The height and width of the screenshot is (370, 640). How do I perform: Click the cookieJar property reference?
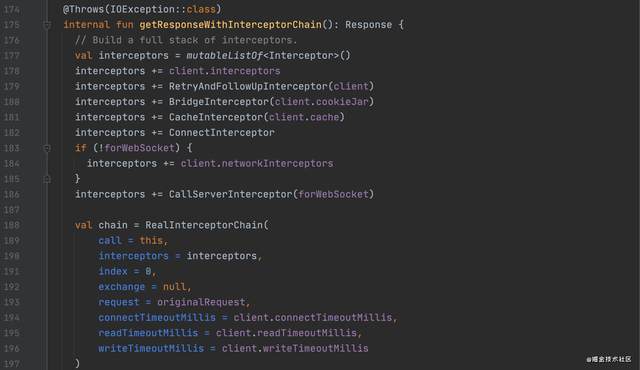point(342,102)
